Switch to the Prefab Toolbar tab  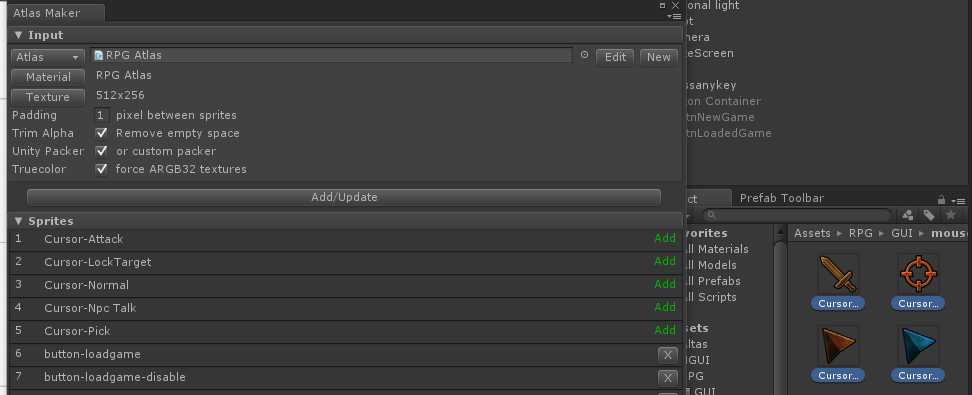click(782, 198)
